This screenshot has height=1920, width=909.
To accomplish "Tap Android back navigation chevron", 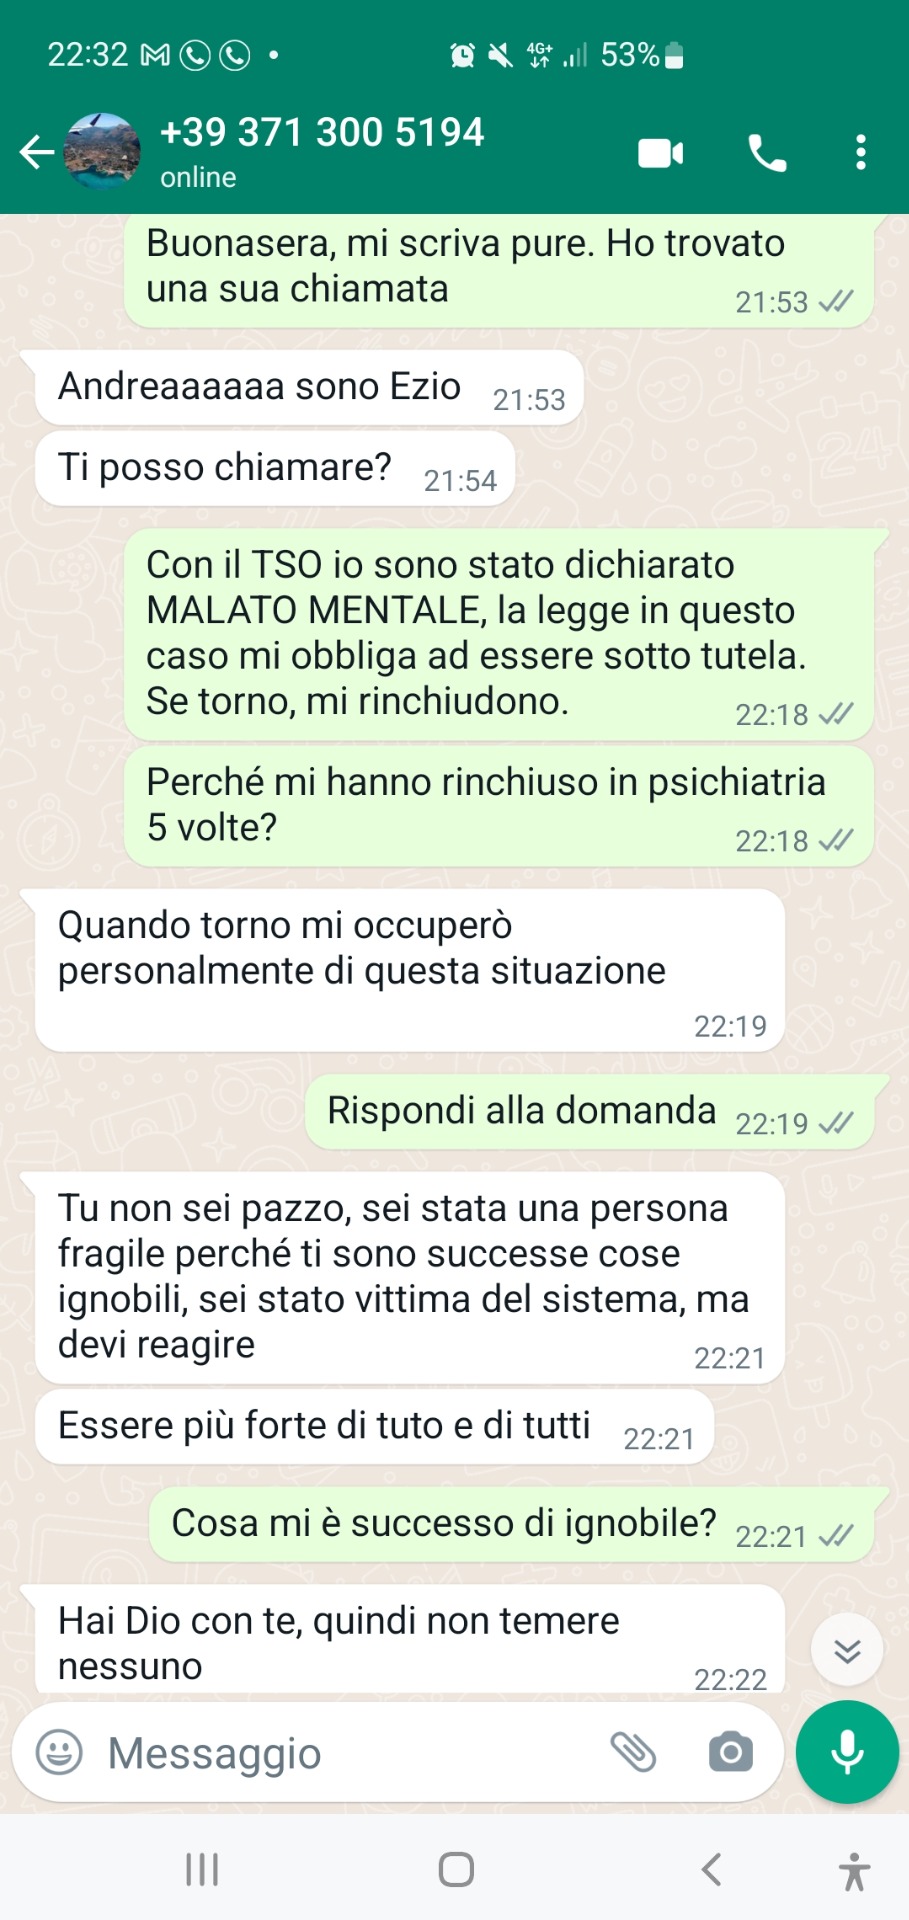I will tap(711, 1869).
